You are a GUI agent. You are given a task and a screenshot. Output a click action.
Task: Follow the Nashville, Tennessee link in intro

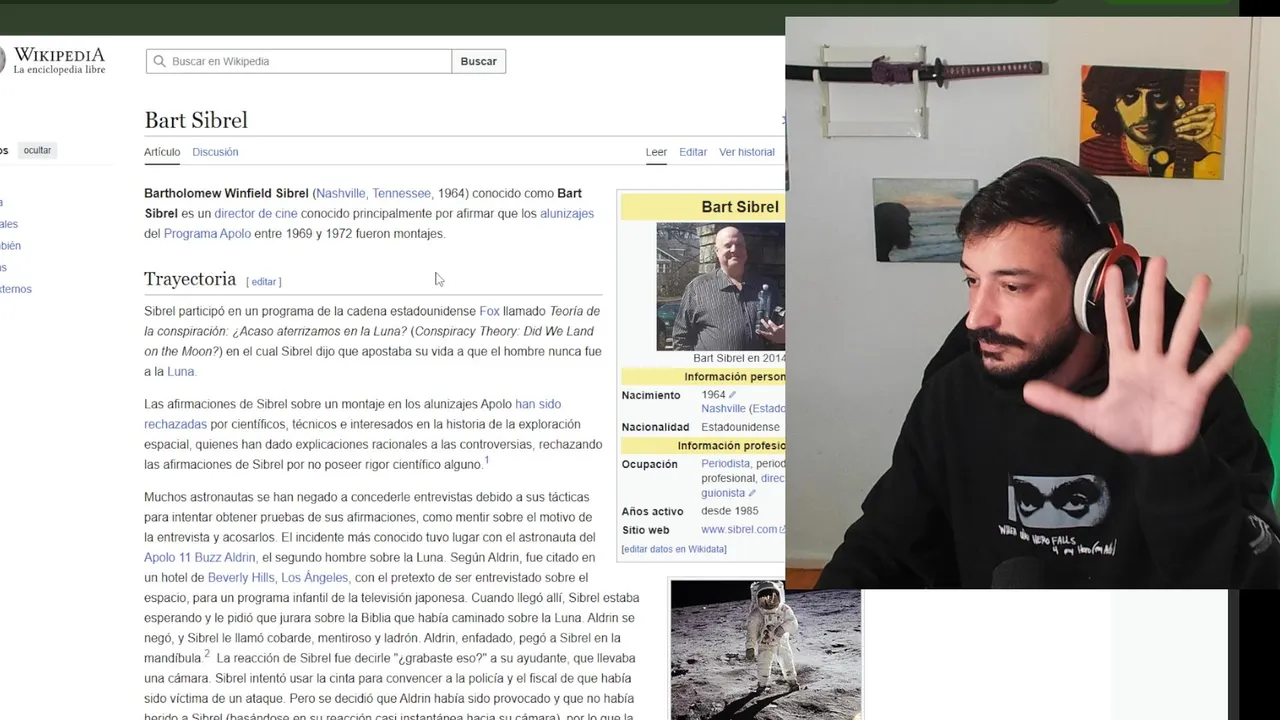(x=373, y=193)
